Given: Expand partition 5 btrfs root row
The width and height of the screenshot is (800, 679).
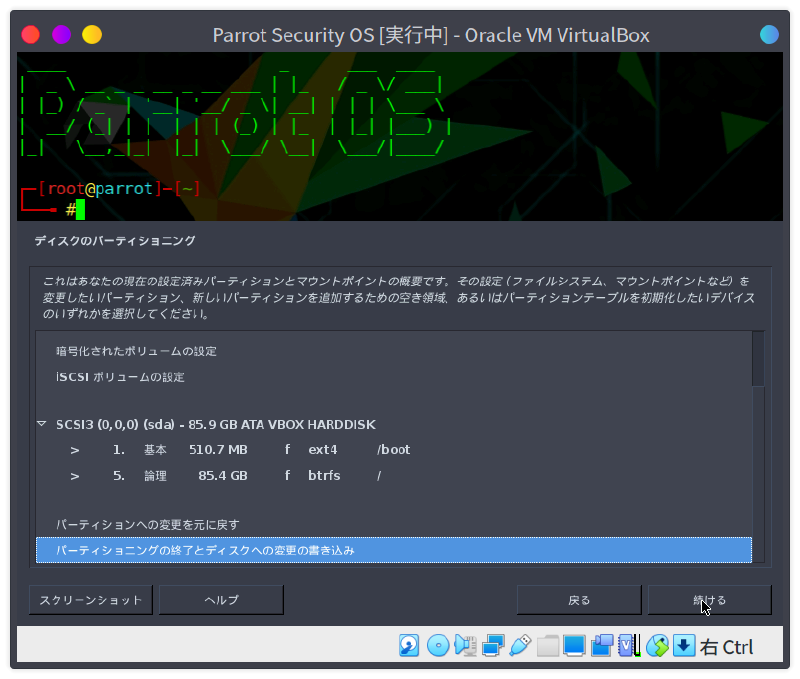Looking at the screenshot, I should [74, 475].
